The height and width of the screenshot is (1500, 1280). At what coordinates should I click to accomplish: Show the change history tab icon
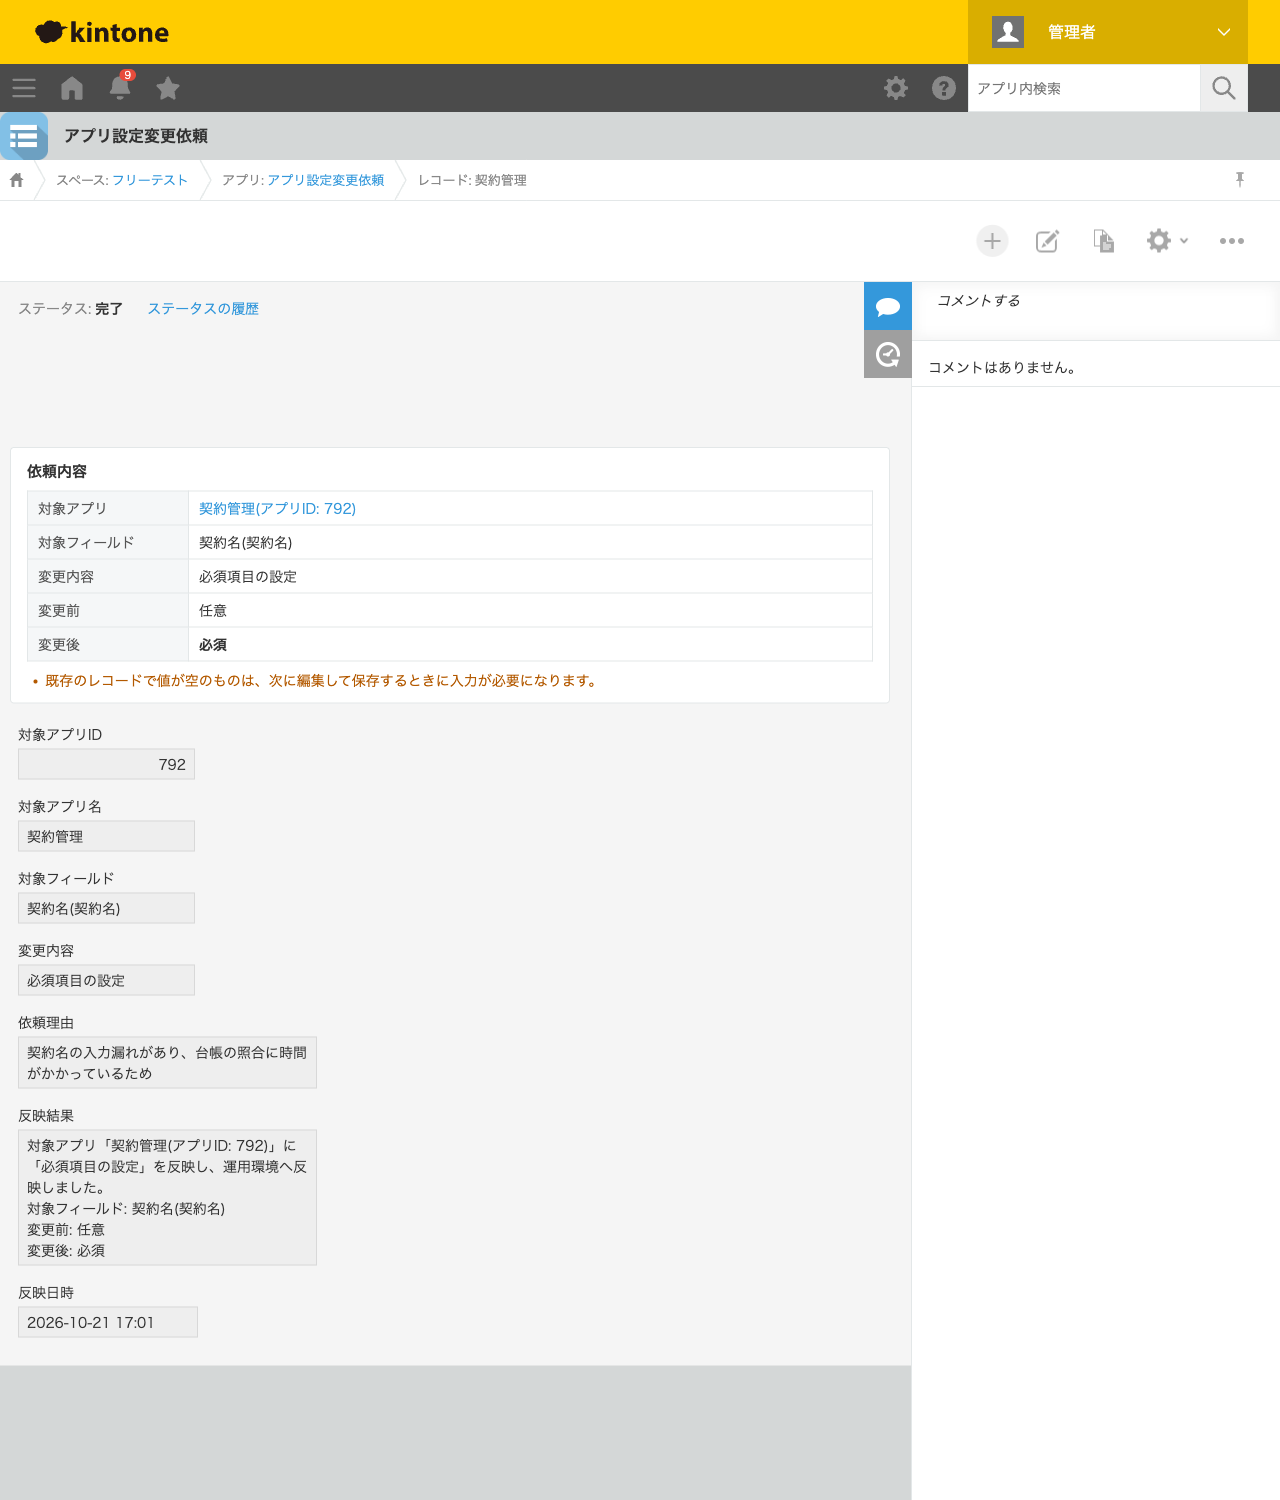coord(888,354)
